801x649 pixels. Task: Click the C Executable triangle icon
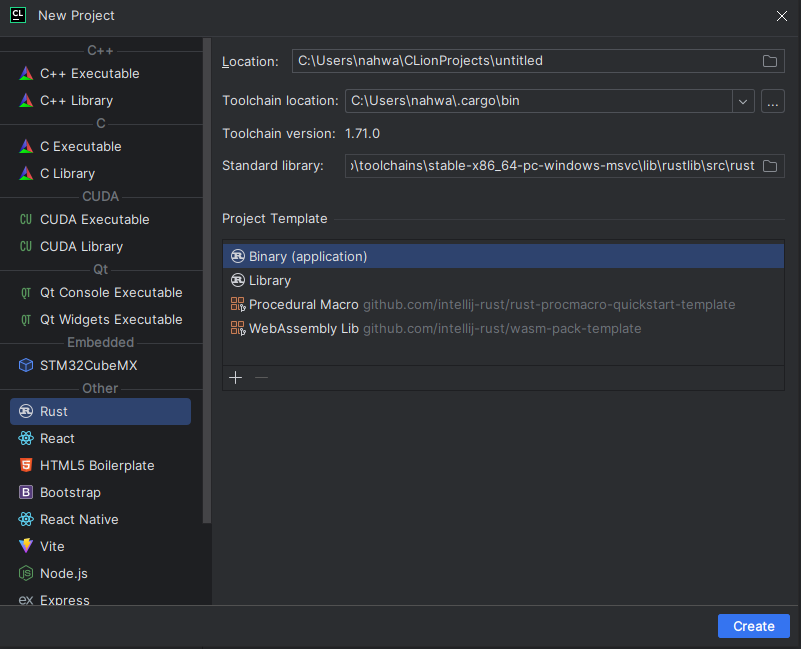[x=26, y=147]
